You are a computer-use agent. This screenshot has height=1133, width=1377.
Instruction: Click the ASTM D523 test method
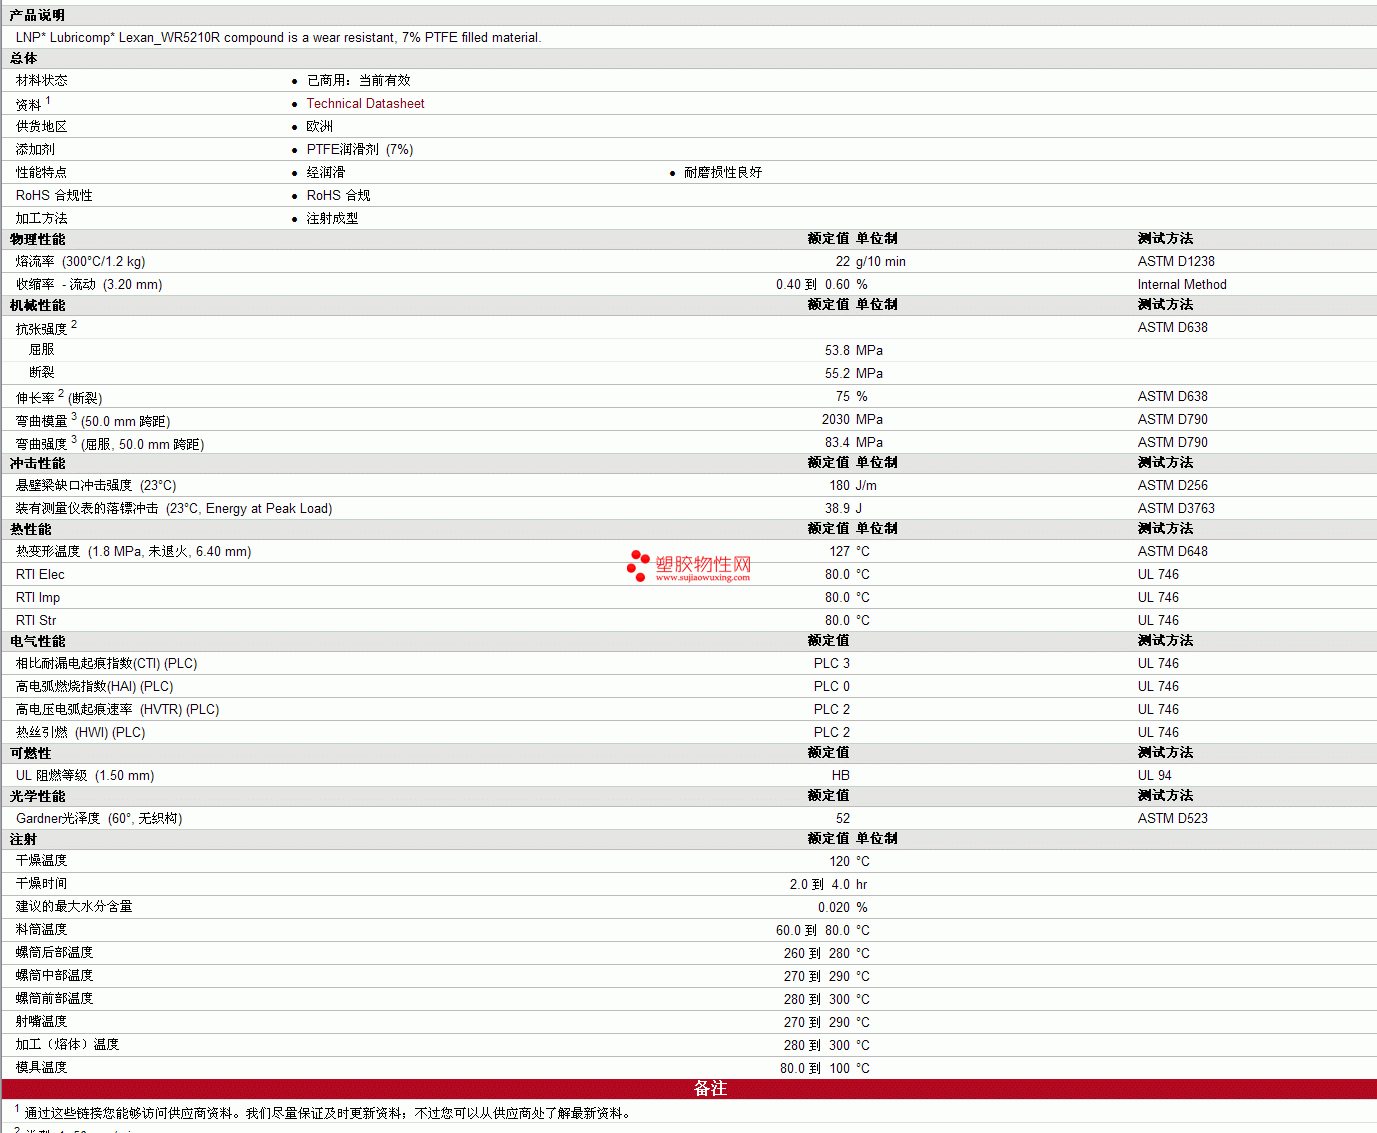[x=1173, y=818]
